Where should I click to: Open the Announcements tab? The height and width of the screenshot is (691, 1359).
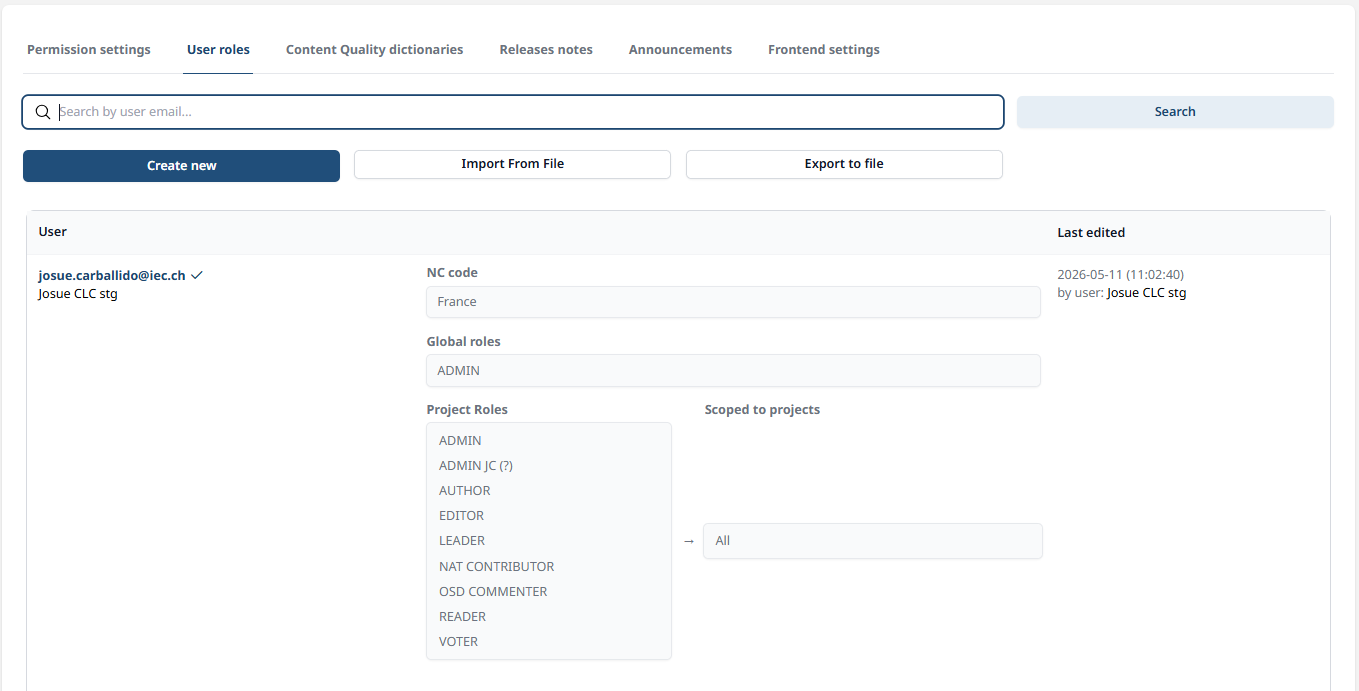[x=680, y=49]
